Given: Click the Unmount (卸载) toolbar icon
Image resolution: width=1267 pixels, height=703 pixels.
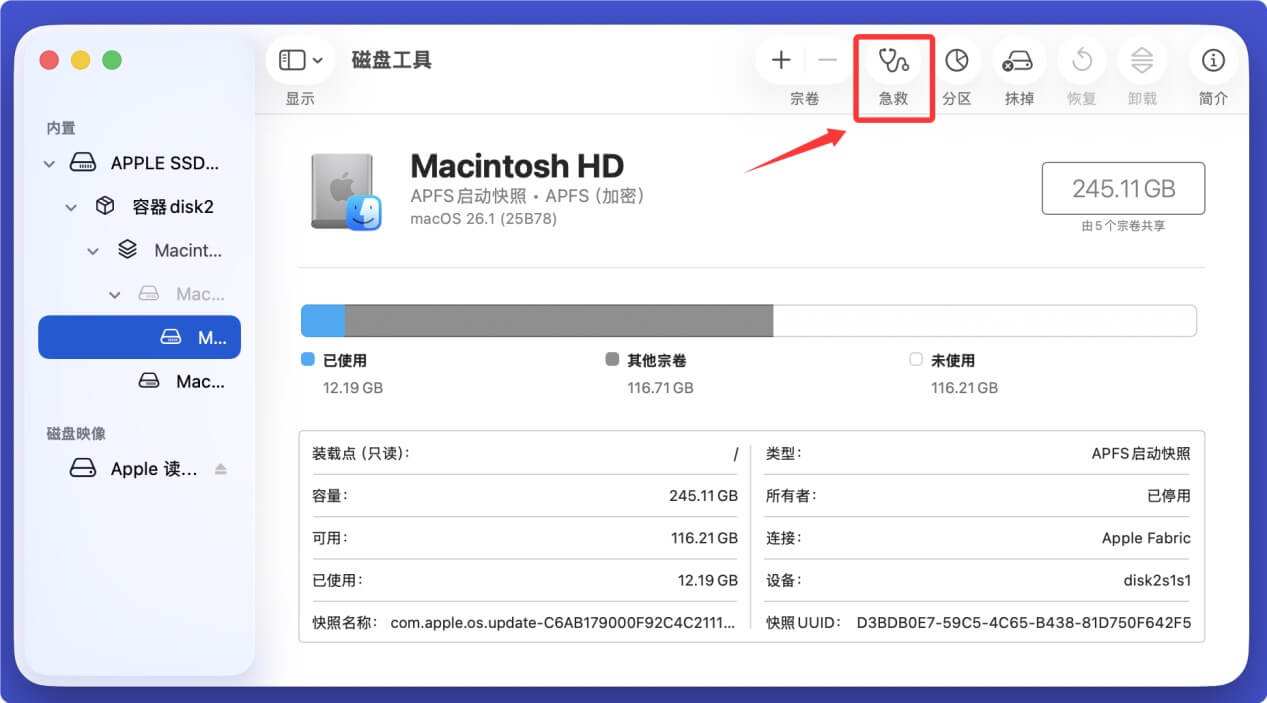Looking at the screenshot, I should coord(1142,60).
